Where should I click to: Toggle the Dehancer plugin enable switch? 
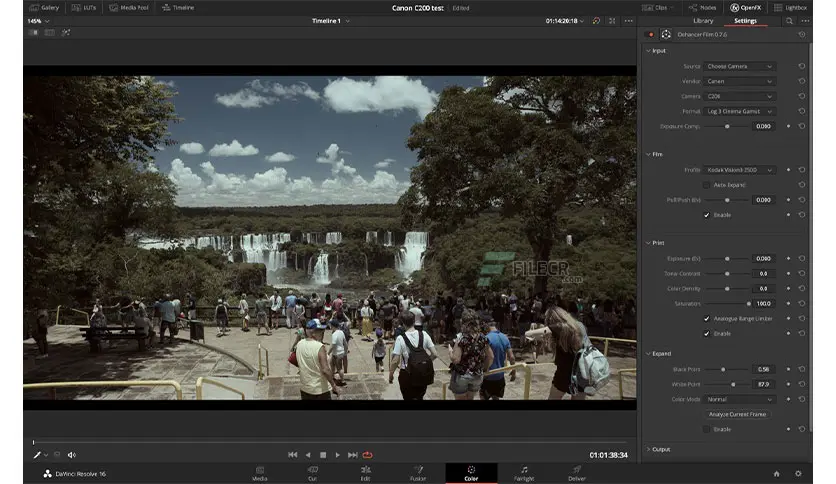(x=650, y=34)
